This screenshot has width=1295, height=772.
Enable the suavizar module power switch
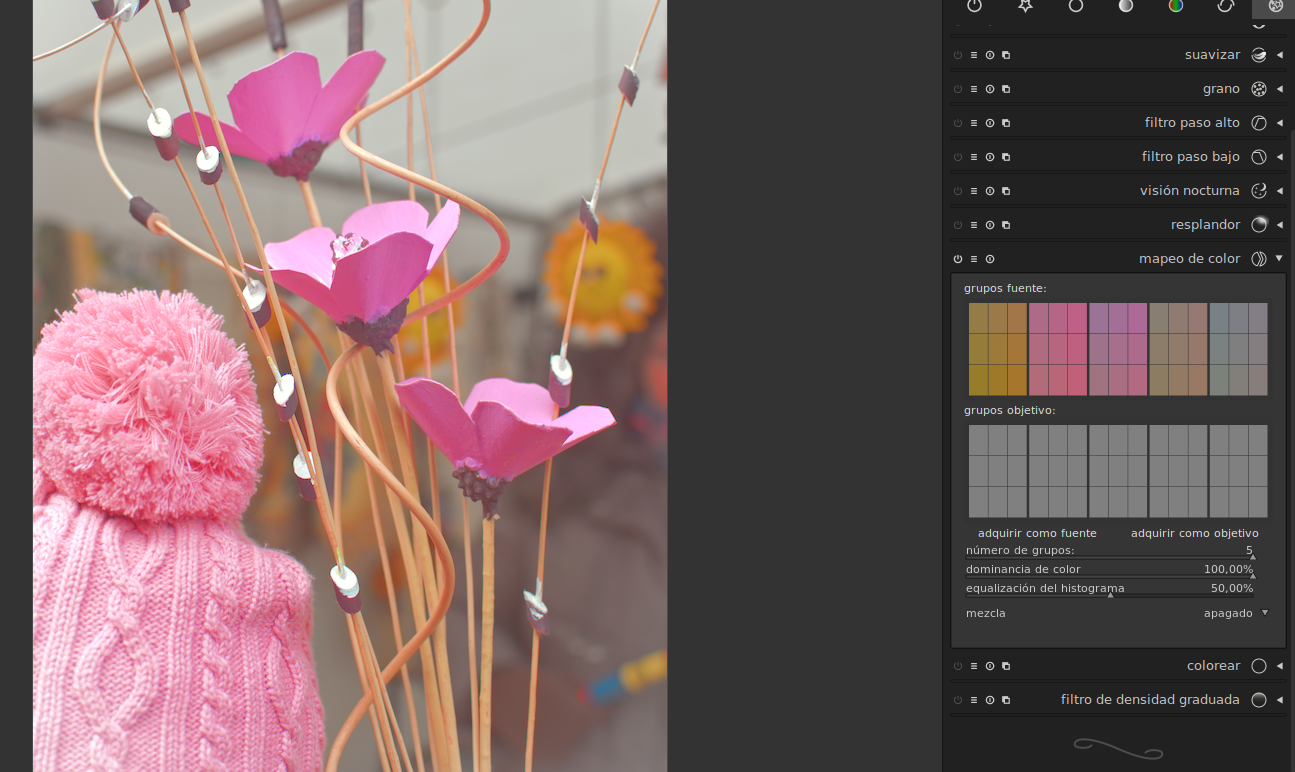958,55
